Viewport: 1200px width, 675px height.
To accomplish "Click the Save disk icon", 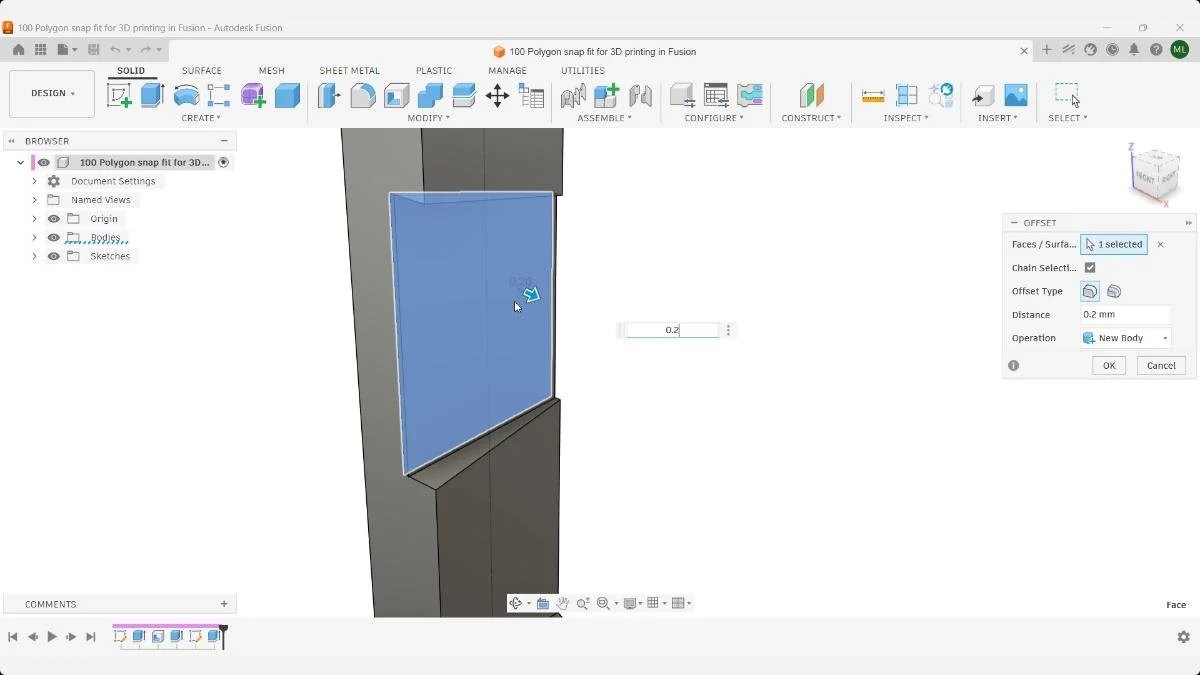I will (94, 49).
